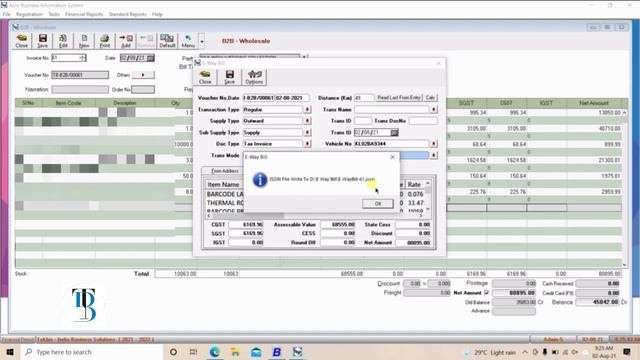This screenshot has width=640, height=360.
Task: Click the Invoice No spinner field
Action: click(x=69, y=58)
